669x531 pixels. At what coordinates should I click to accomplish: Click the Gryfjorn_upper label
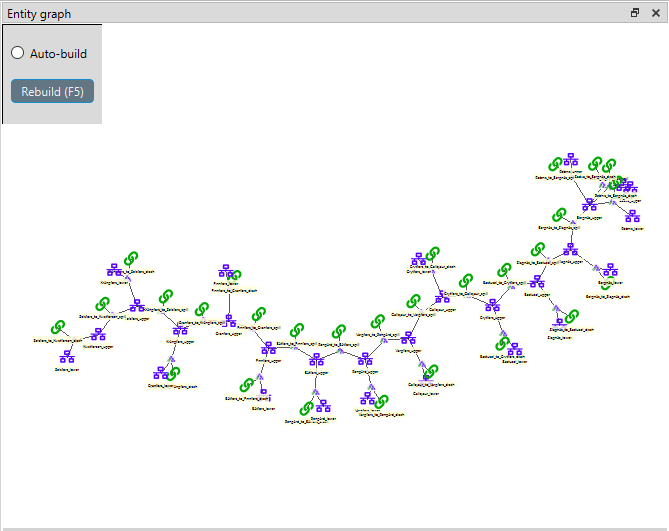pos(492,318)
